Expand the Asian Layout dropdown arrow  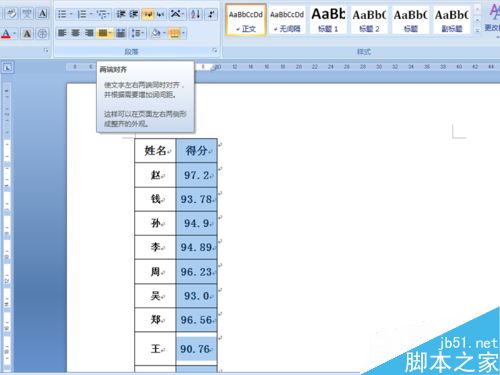click(x=183, y=14)
